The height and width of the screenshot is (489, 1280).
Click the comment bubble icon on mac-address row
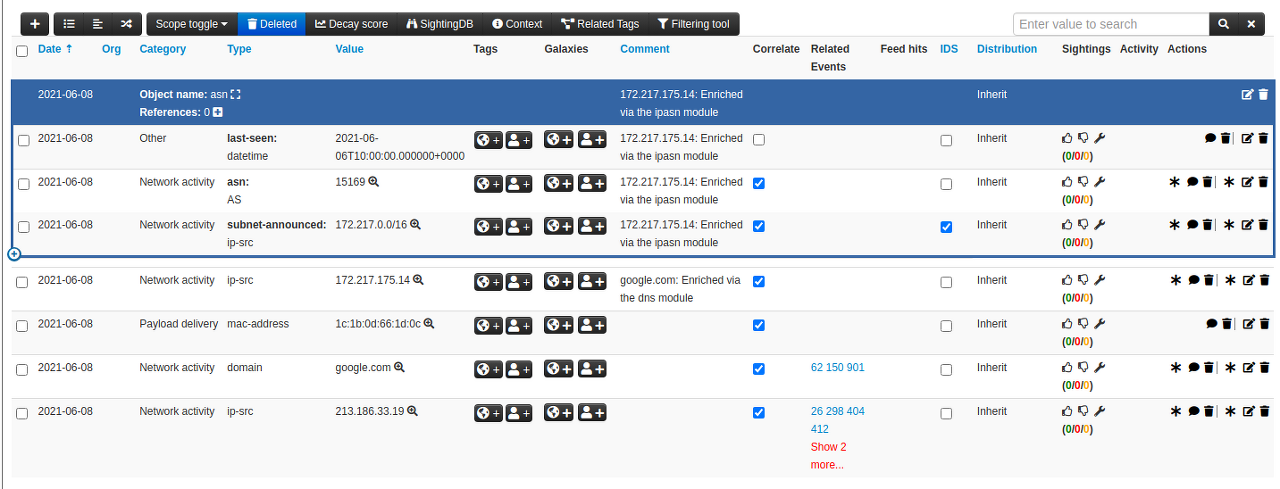1212,324
